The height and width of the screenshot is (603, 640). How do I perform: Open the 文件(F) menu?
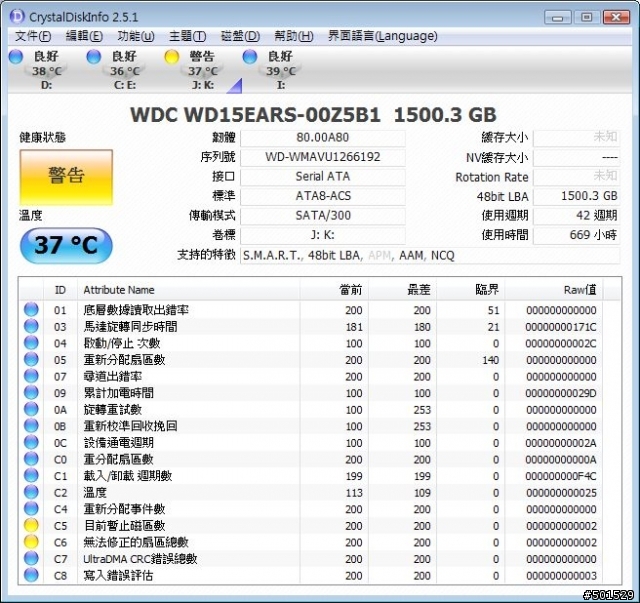tap(33, 36)
